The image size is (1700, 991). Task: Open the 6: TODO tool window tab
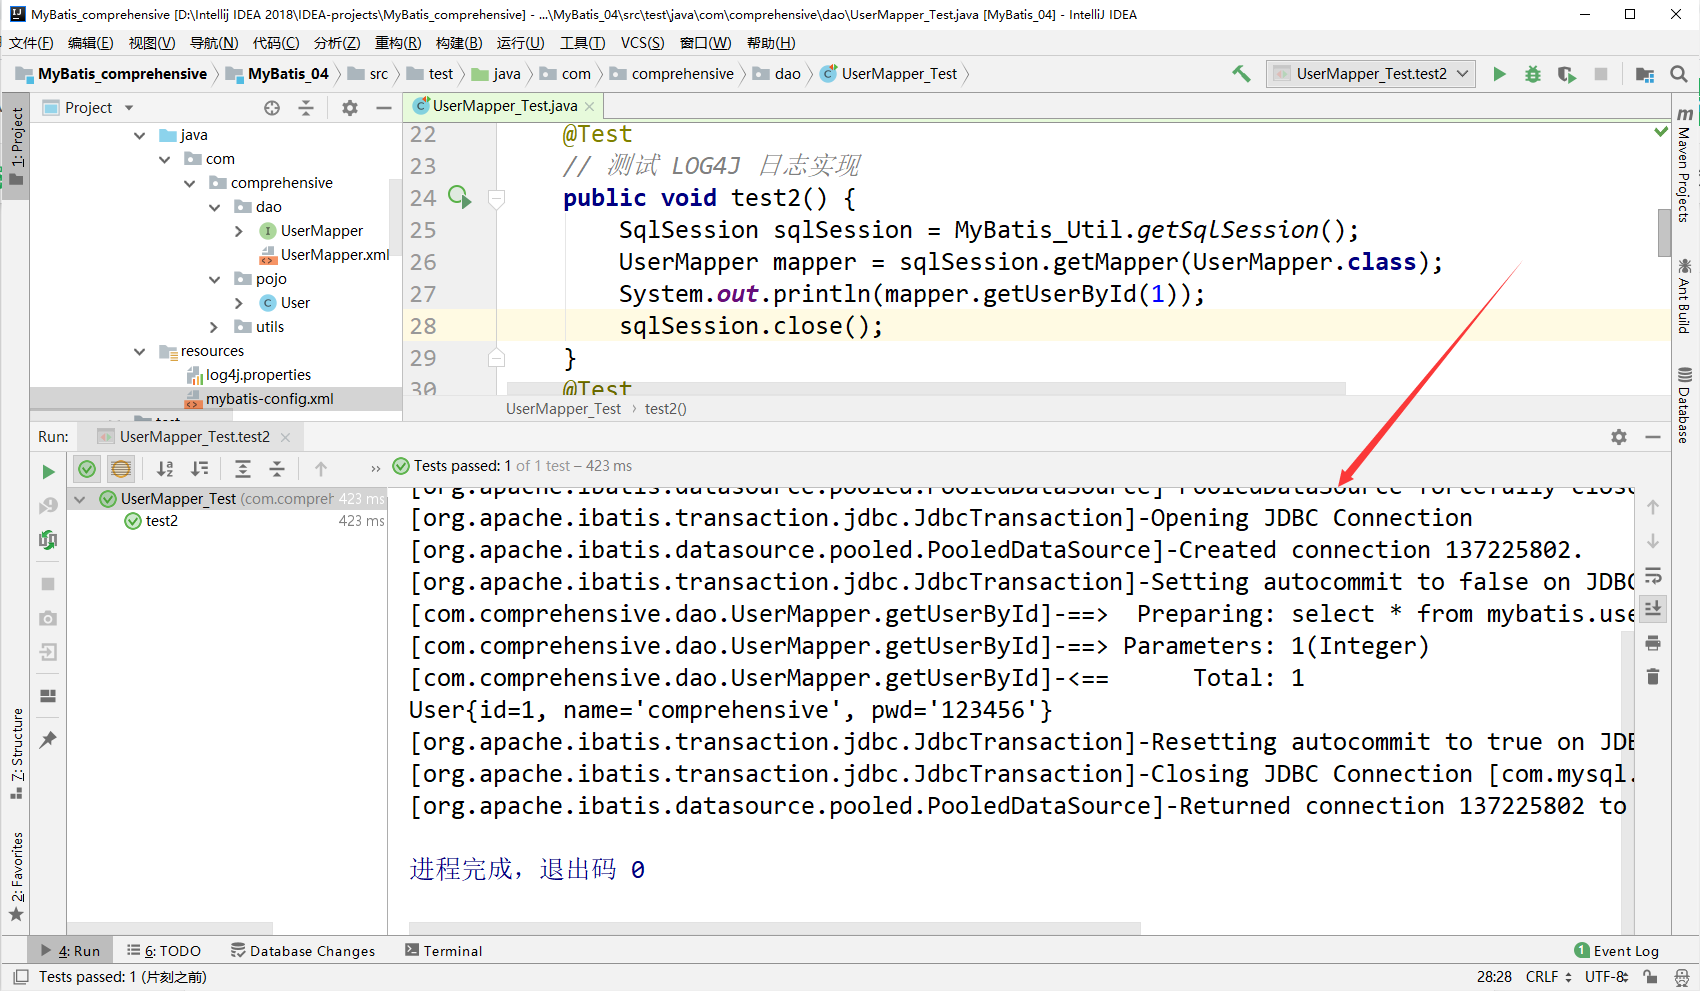164,951
